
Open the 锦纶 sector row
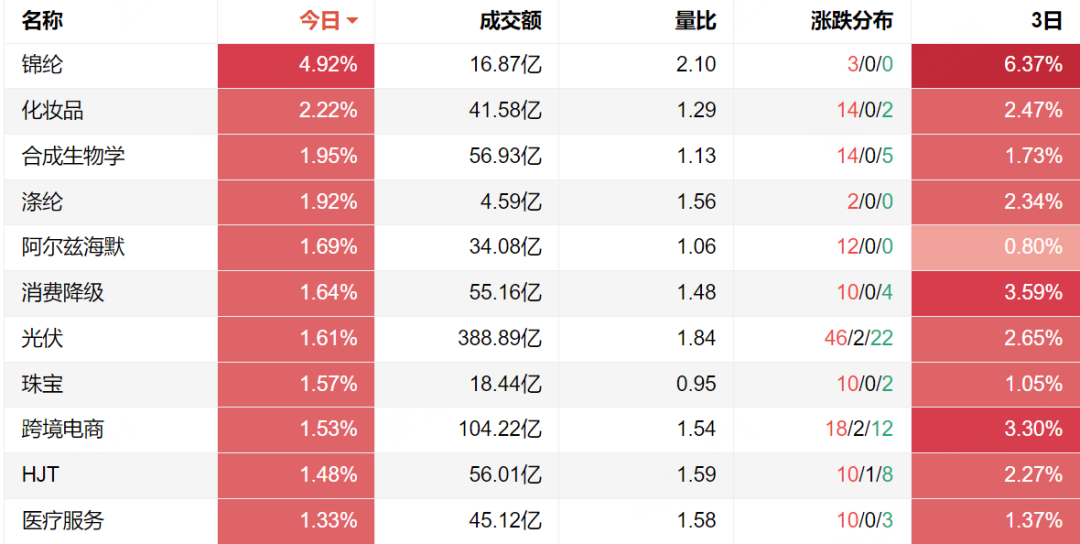click(540, 65)
